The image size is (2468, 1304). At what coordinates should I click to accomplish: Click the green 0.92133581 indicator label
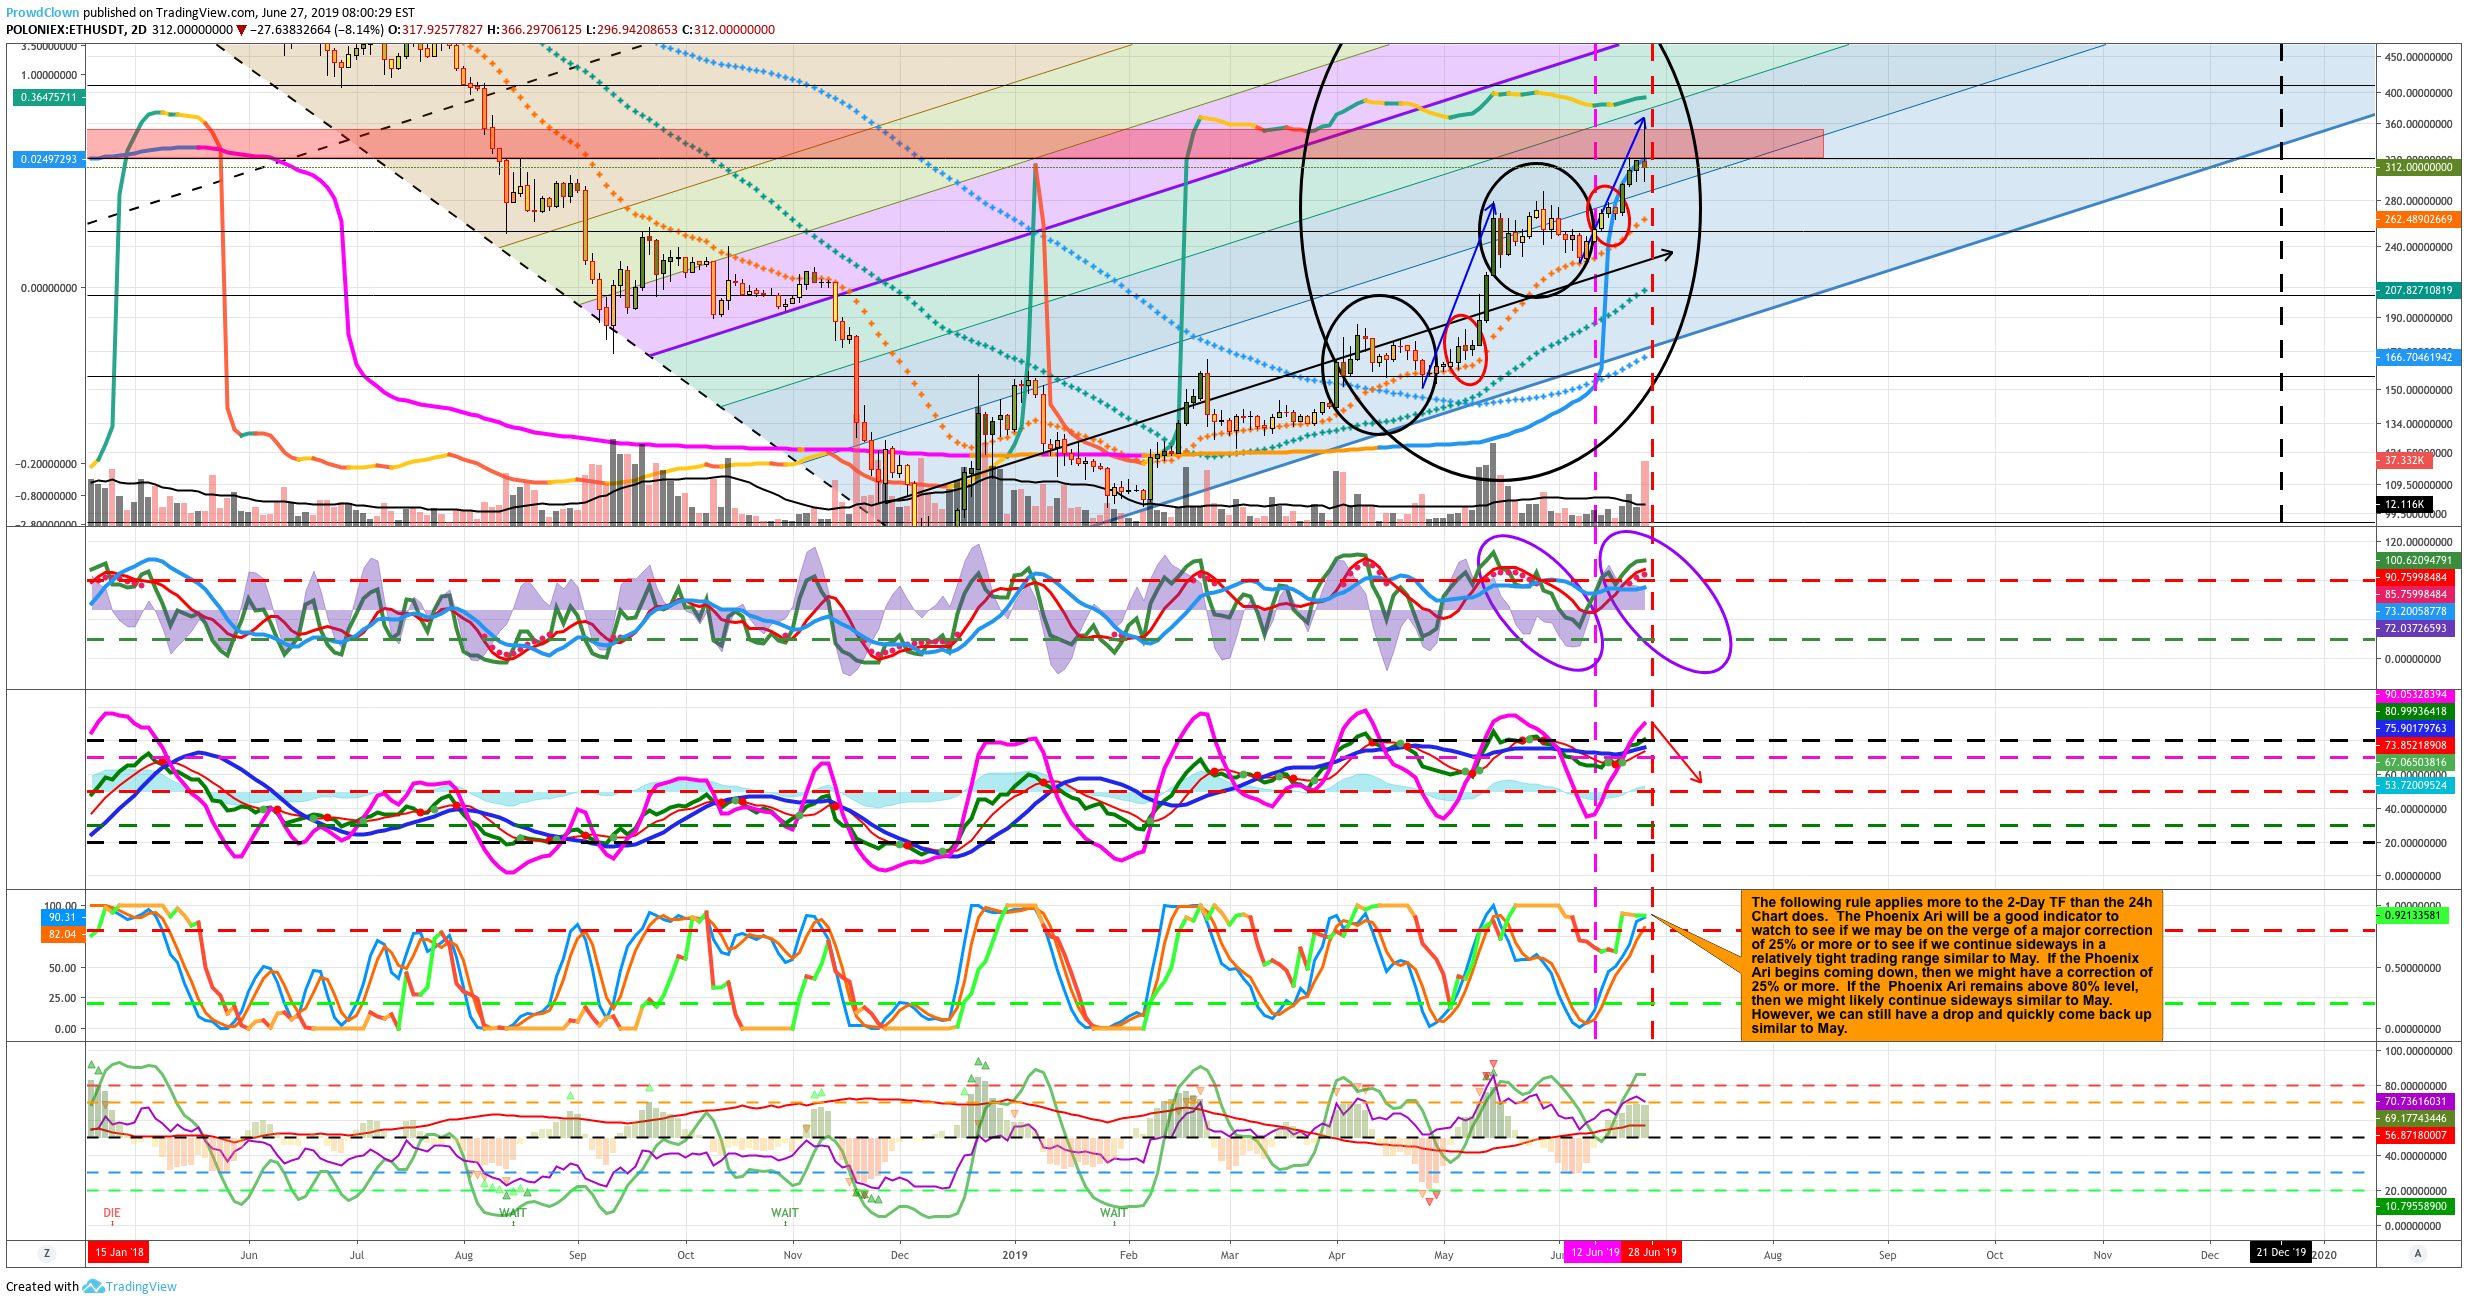click(x=2412, y=915)
